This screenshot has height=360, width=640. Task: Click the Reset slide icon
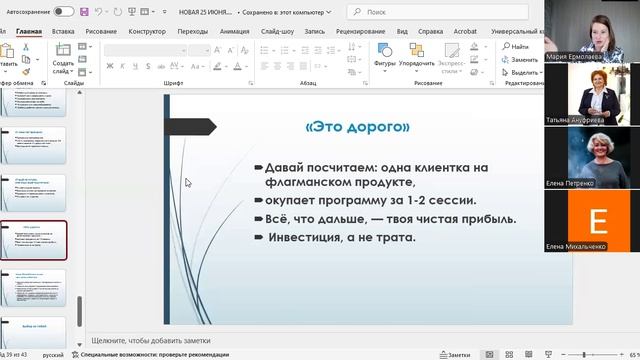82,59
